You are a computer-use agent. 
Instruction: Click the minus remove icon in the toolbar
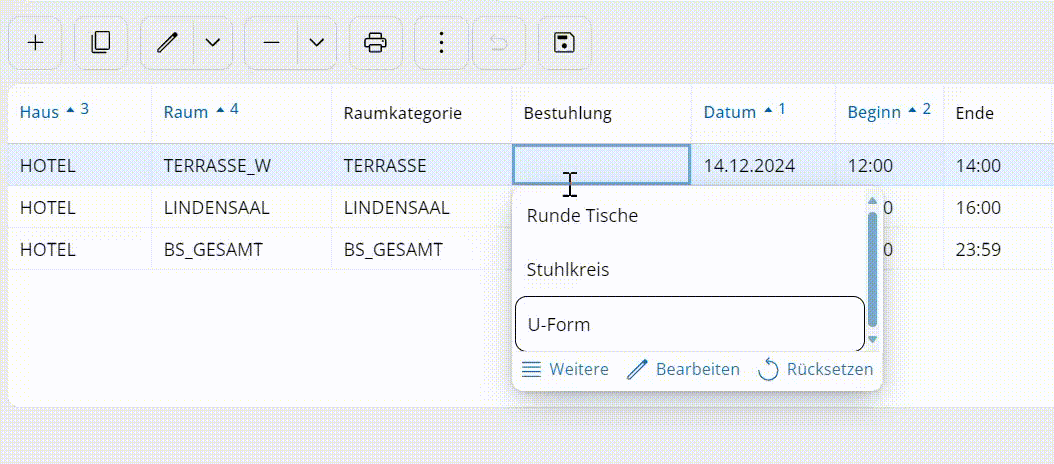pyautogui.click(x=271, y=43)
